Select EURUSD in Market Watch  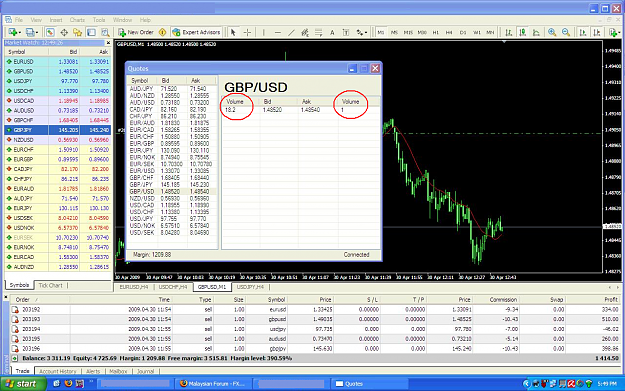pos(58,62)
